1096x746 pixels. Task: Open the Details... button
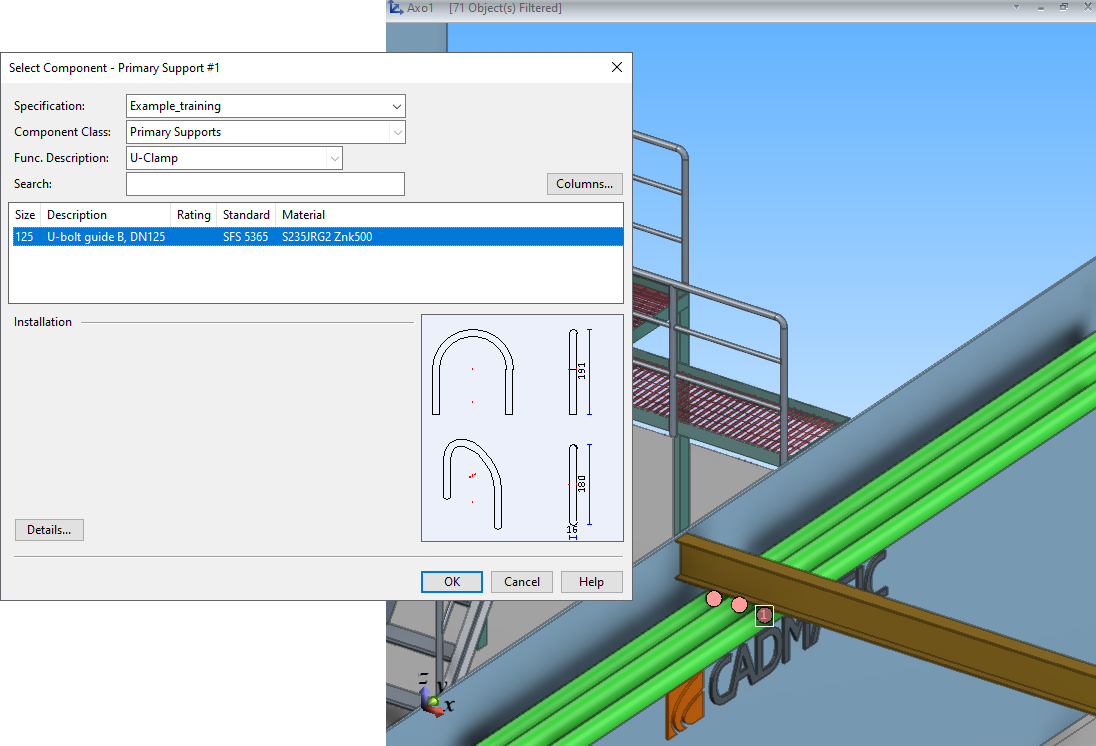pyautogui.click(x=49, y=530)
